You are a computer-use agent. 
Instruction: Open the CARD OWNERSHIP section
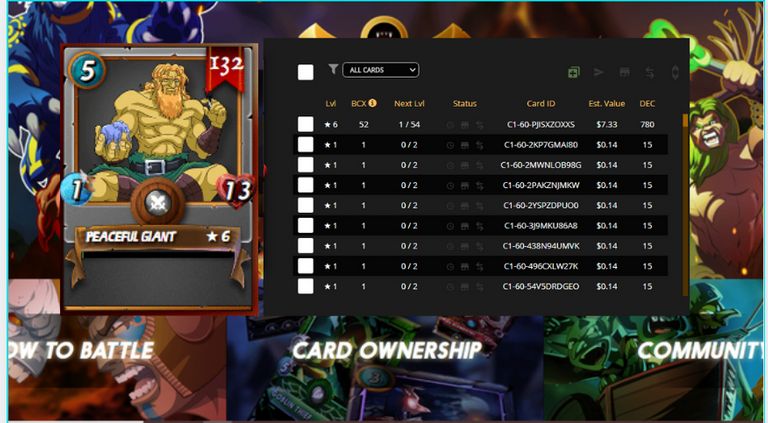386,351
